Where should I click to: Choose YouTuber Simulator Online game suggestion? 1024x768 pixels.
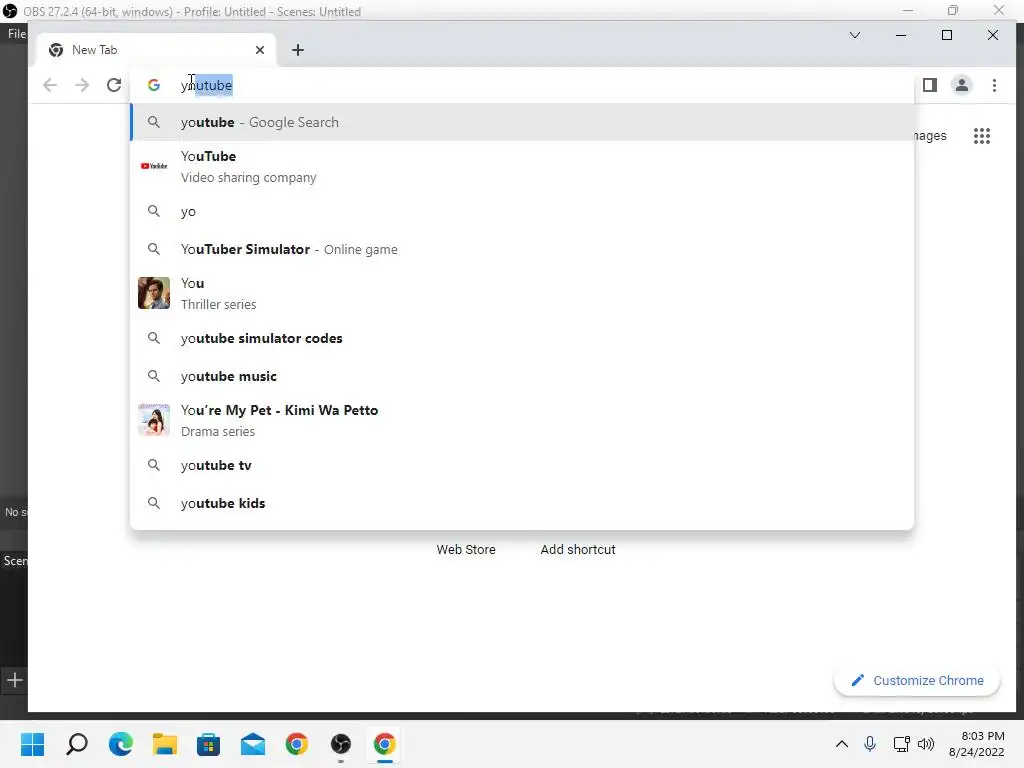point(522,249)
